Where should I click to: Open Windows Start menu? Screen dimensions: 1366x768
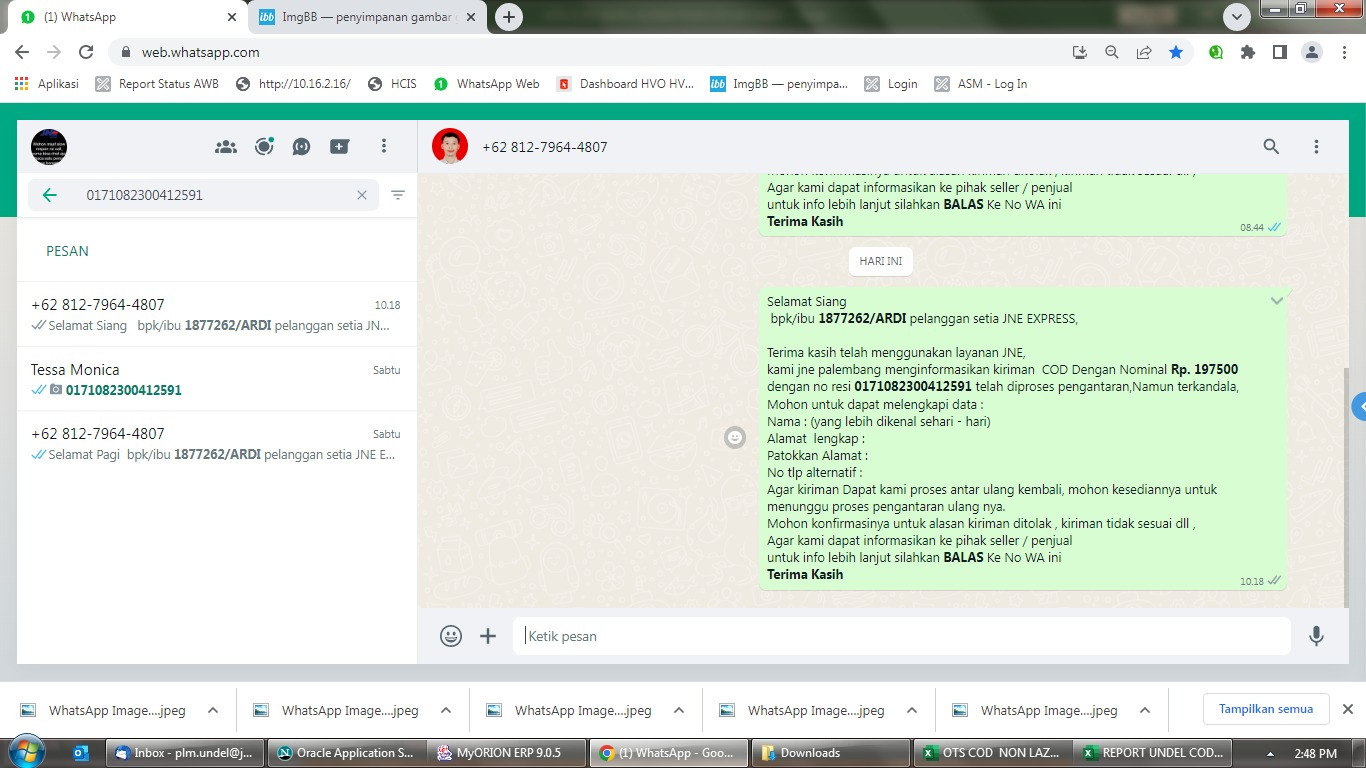click(26, 751)
